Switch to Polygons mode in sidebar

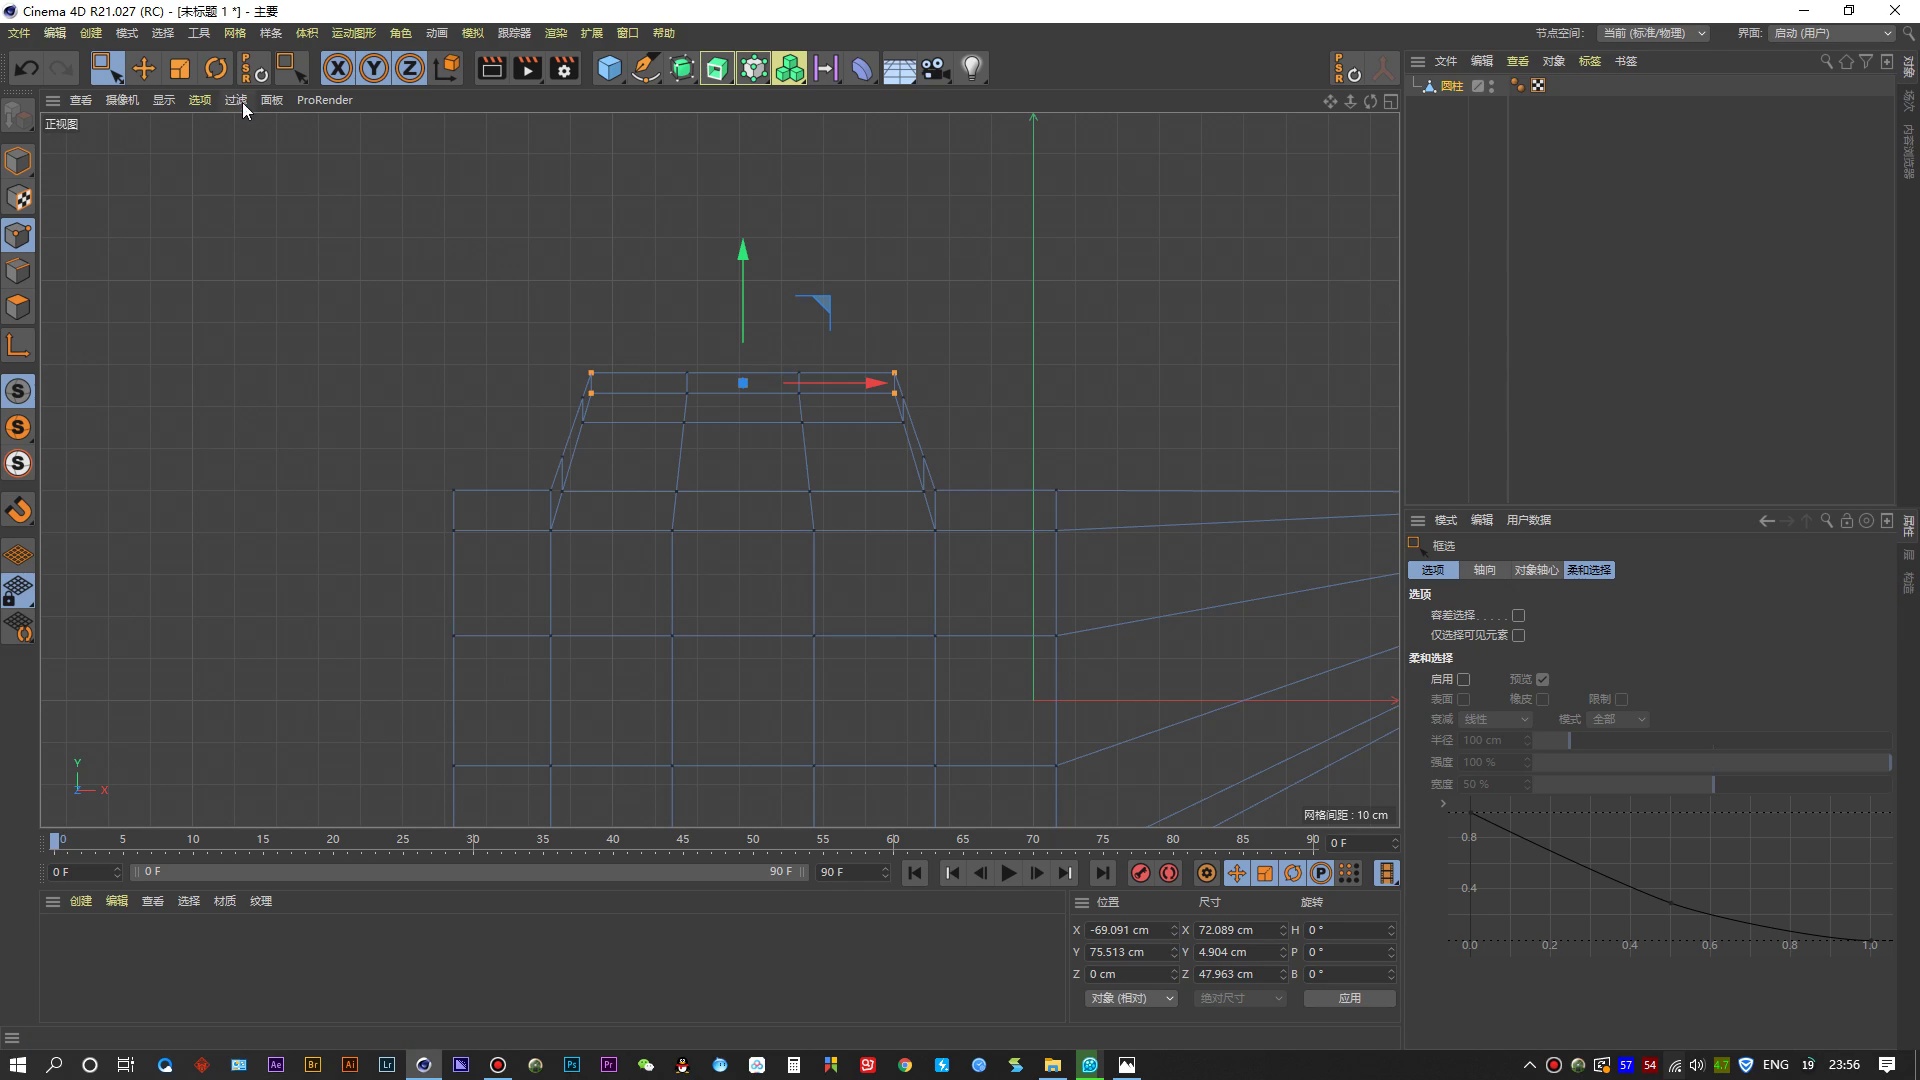click(x=18, y=307)
